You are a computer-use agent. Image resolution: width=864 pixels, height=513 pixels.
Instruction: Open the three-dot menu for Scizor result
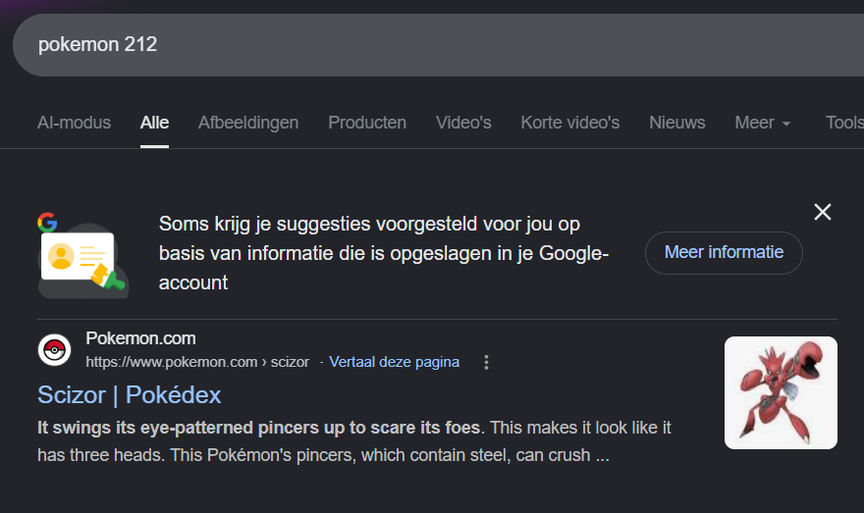(486, 362)
